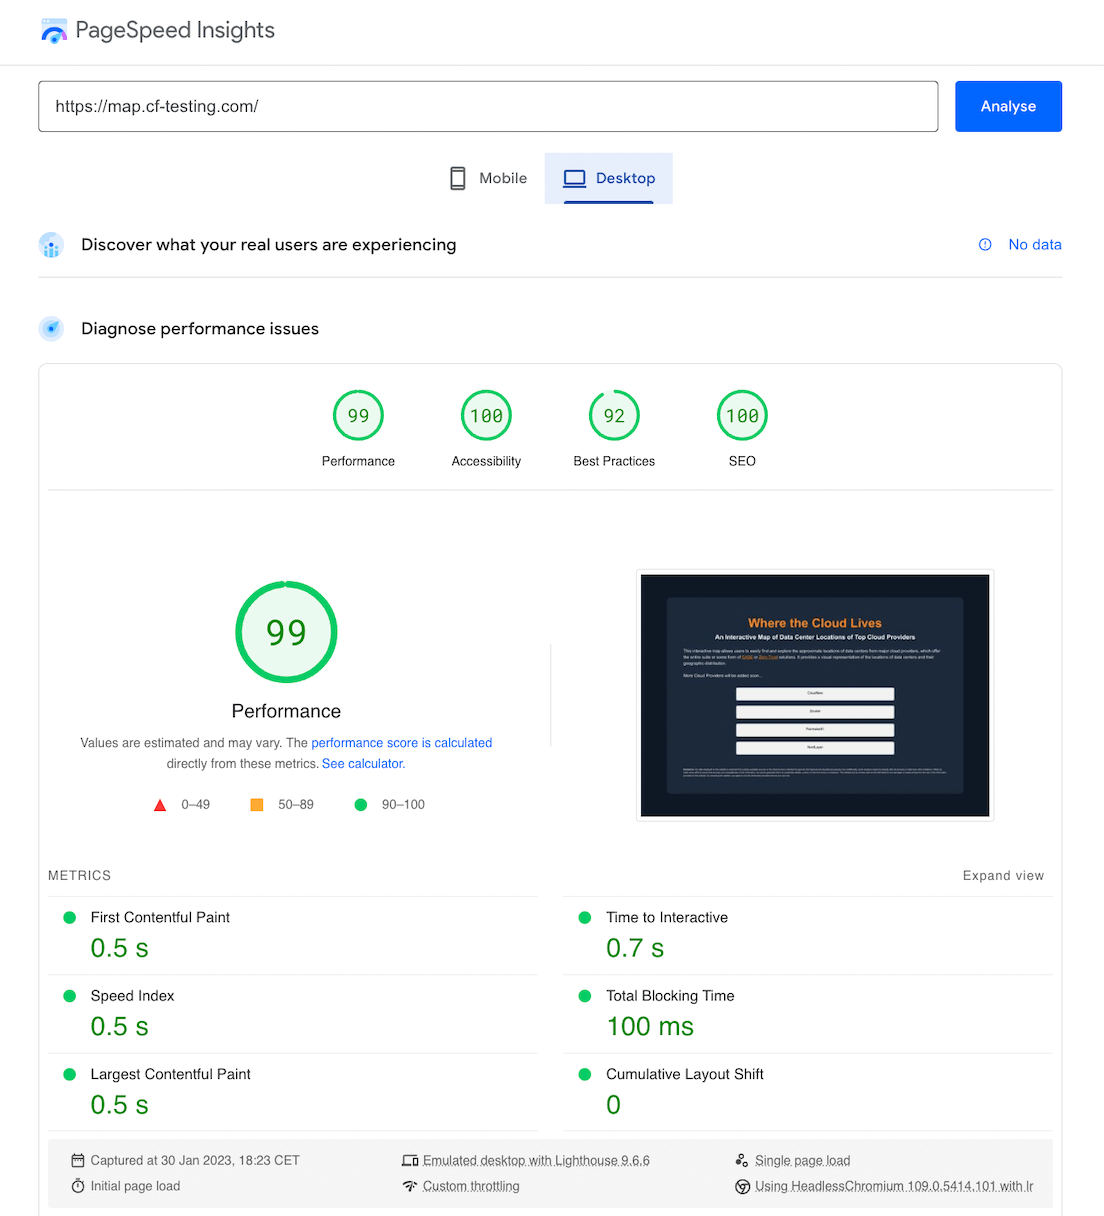The width and height of the screenshot is (1104, 1216).
Task: Click the desktop laptop icon
Action: pos(574,178)
